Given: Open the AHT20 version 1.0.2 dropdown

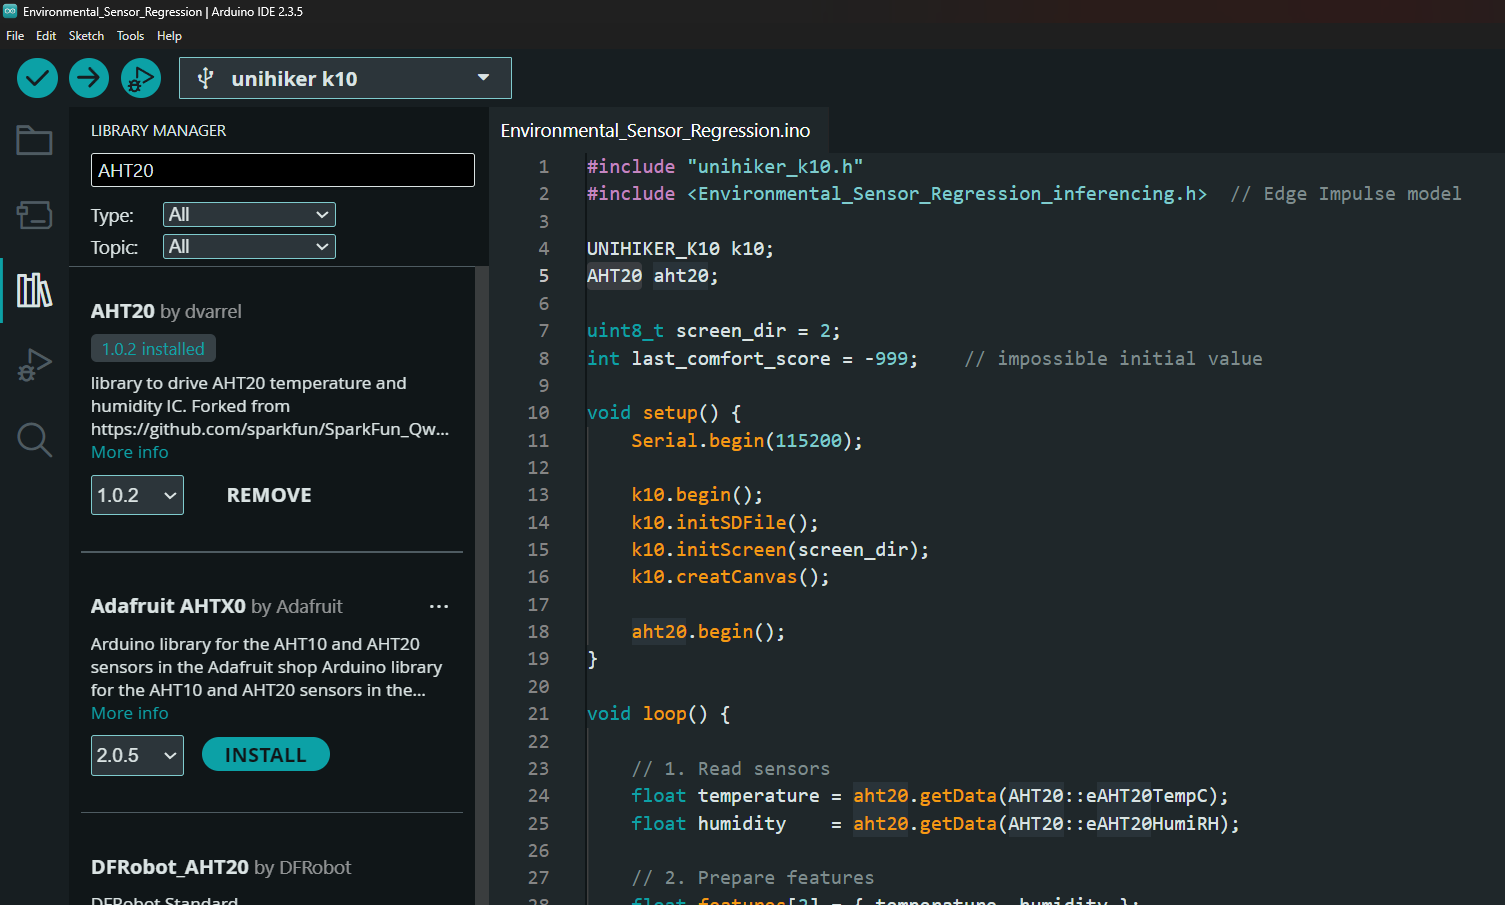Looking at the screenshot, I should (137, 495).
